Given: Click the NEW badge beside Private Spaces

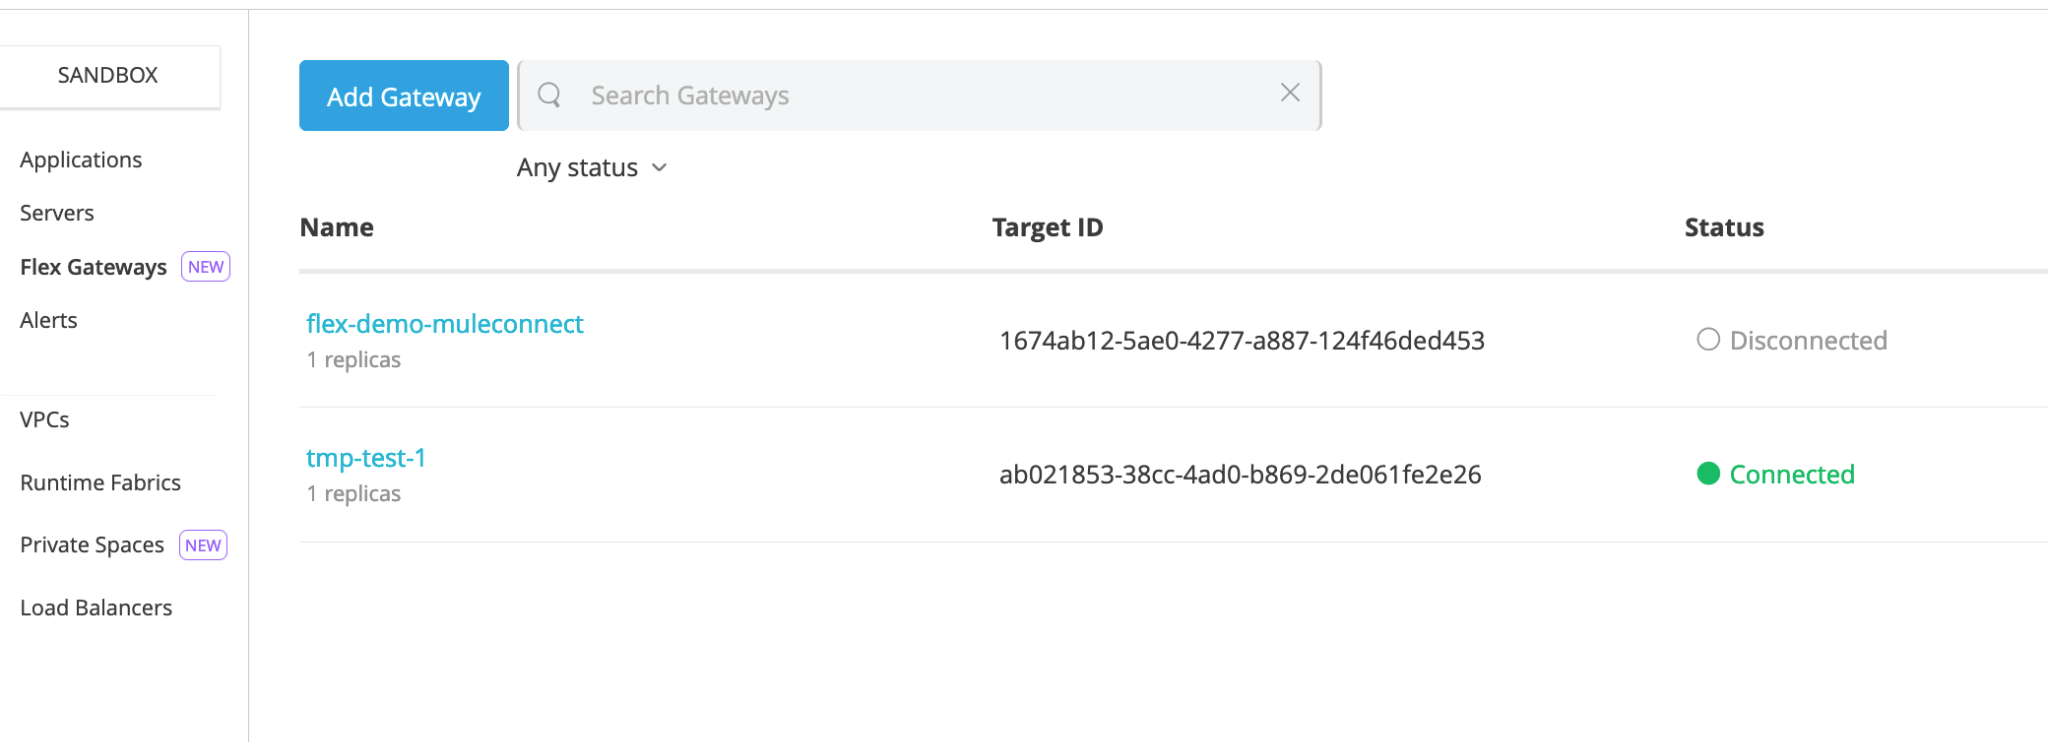Looking at the screenshot, I should point(203,545).
